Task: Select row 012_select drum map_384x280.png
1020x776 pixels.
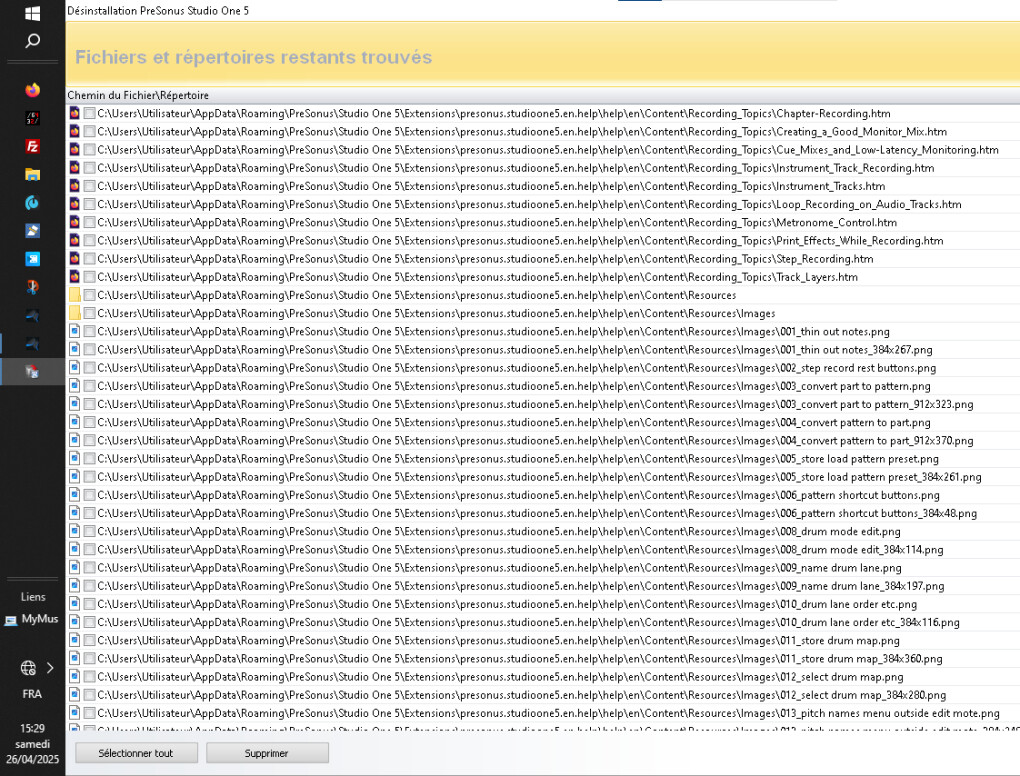Action: (x=543, y=695)
